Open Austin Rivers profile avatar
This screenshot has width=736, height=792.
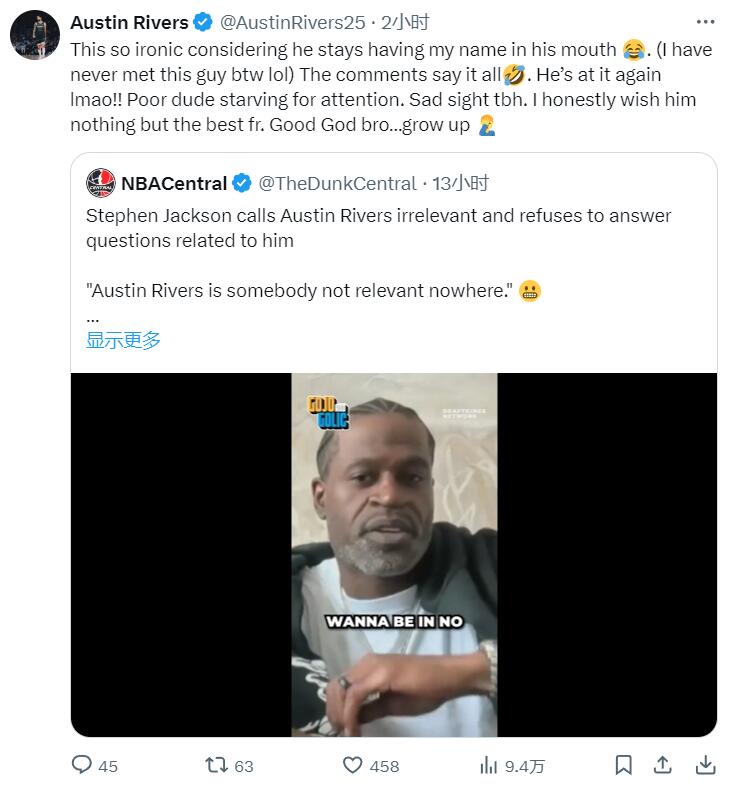tap(35, 36)
